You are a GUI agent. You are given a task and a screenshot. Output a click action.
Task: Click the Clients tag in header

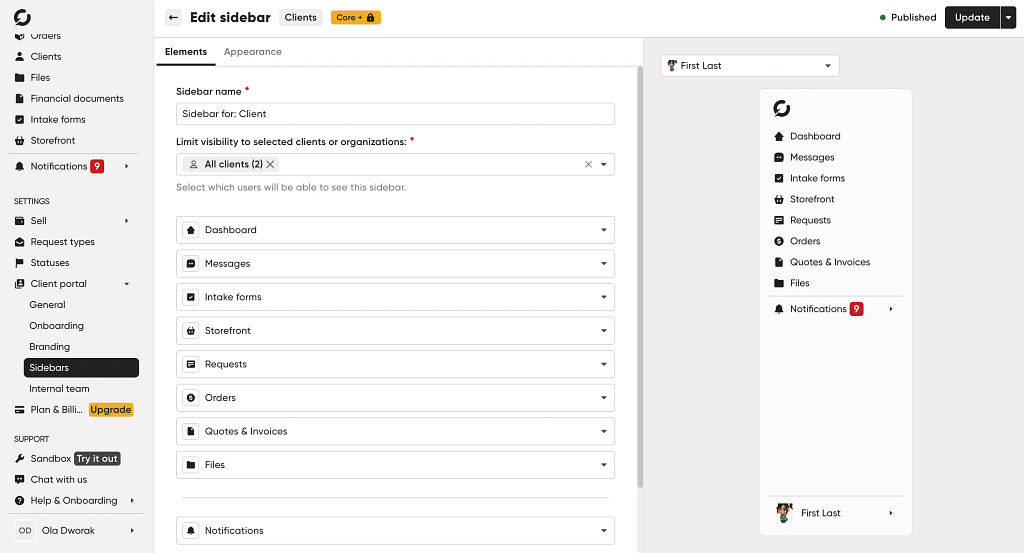(x=300, y=18)
